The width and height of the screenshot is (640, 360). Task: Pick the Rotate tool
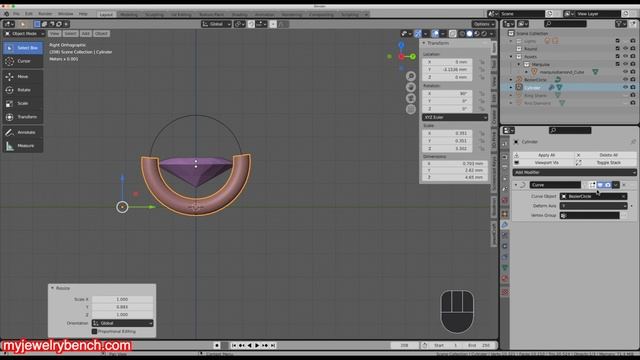[23, 90]
